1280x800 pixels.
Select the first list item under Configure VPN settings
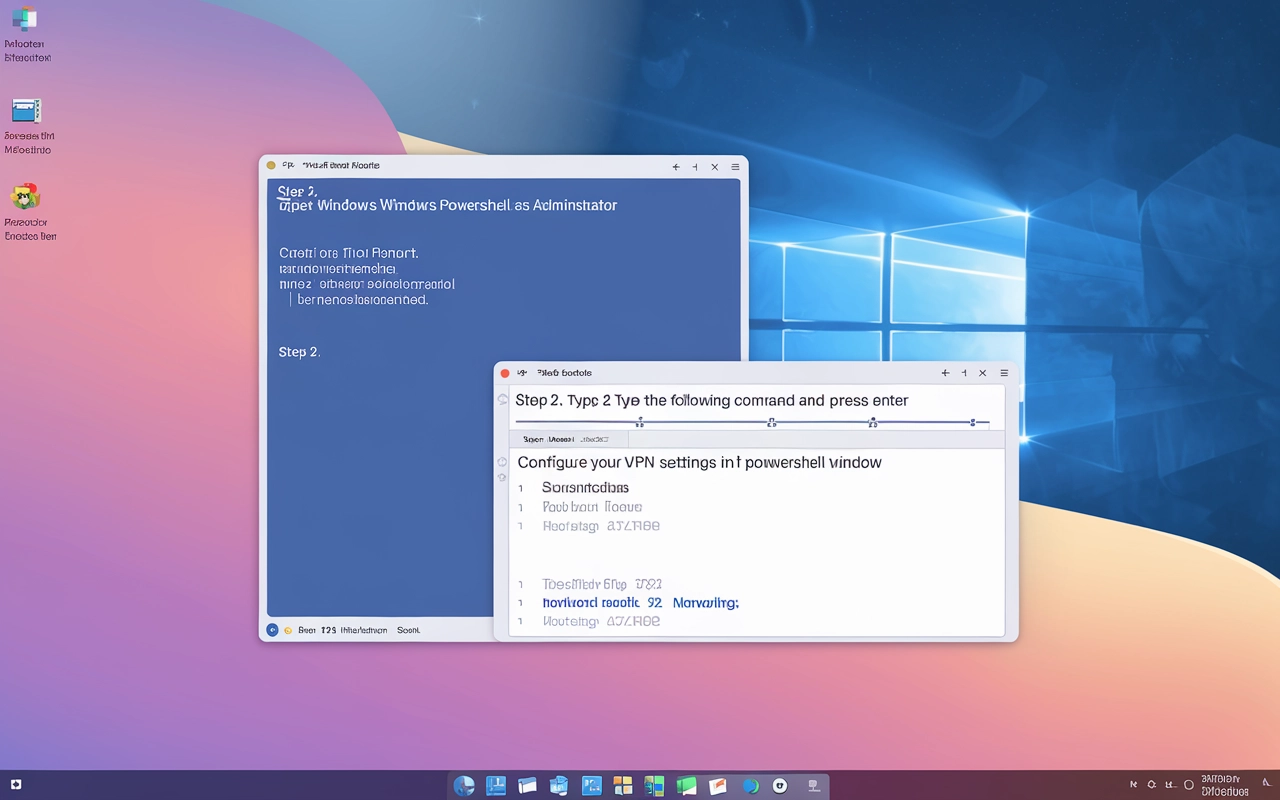click(585, 488)
